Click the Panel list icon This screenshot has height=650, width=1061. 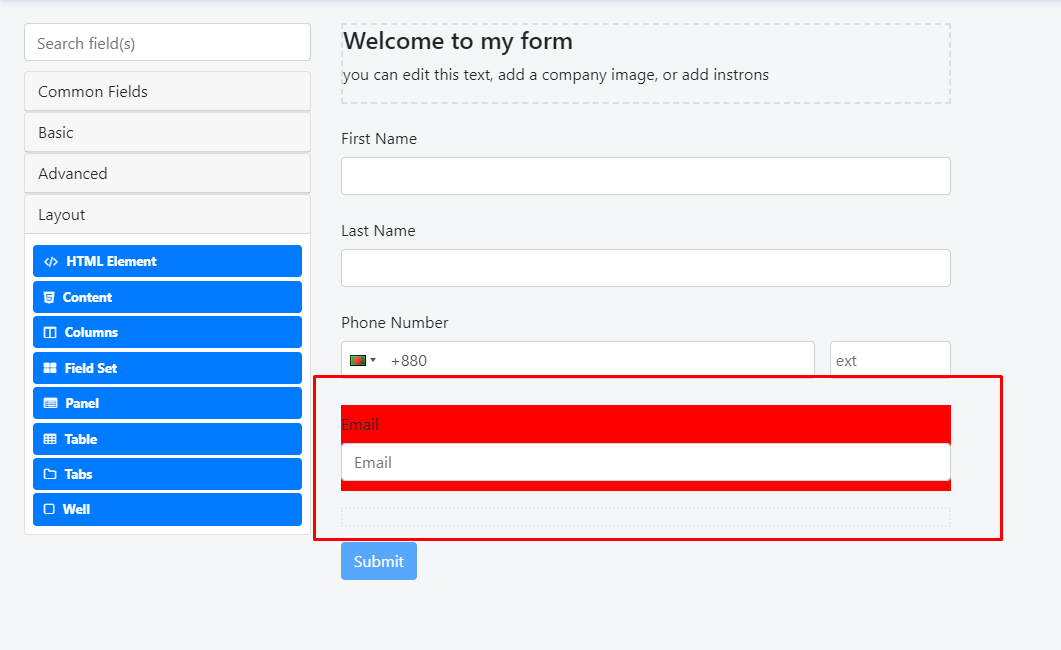click(x=50, y=404)
